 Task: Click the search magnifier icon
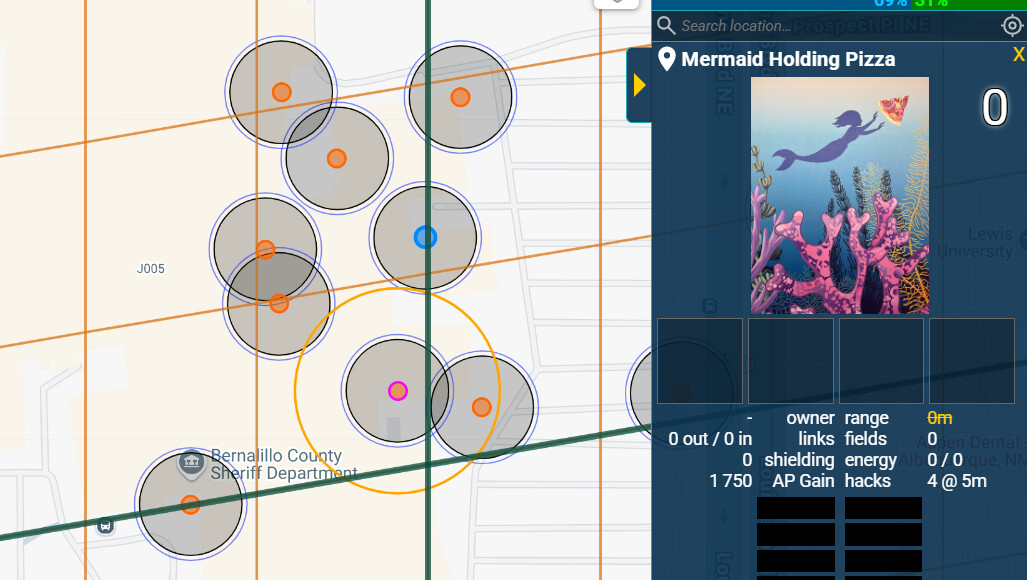(x=666, y=26)
